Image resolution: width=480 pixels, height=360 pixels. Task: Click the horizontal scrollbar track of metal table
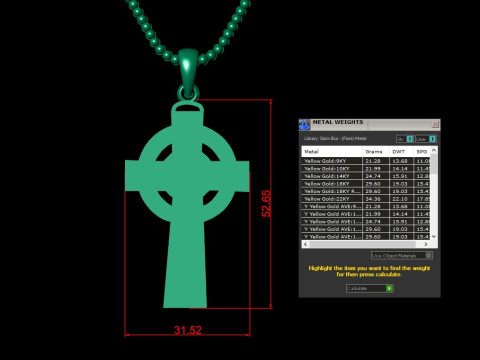point(365,244)
